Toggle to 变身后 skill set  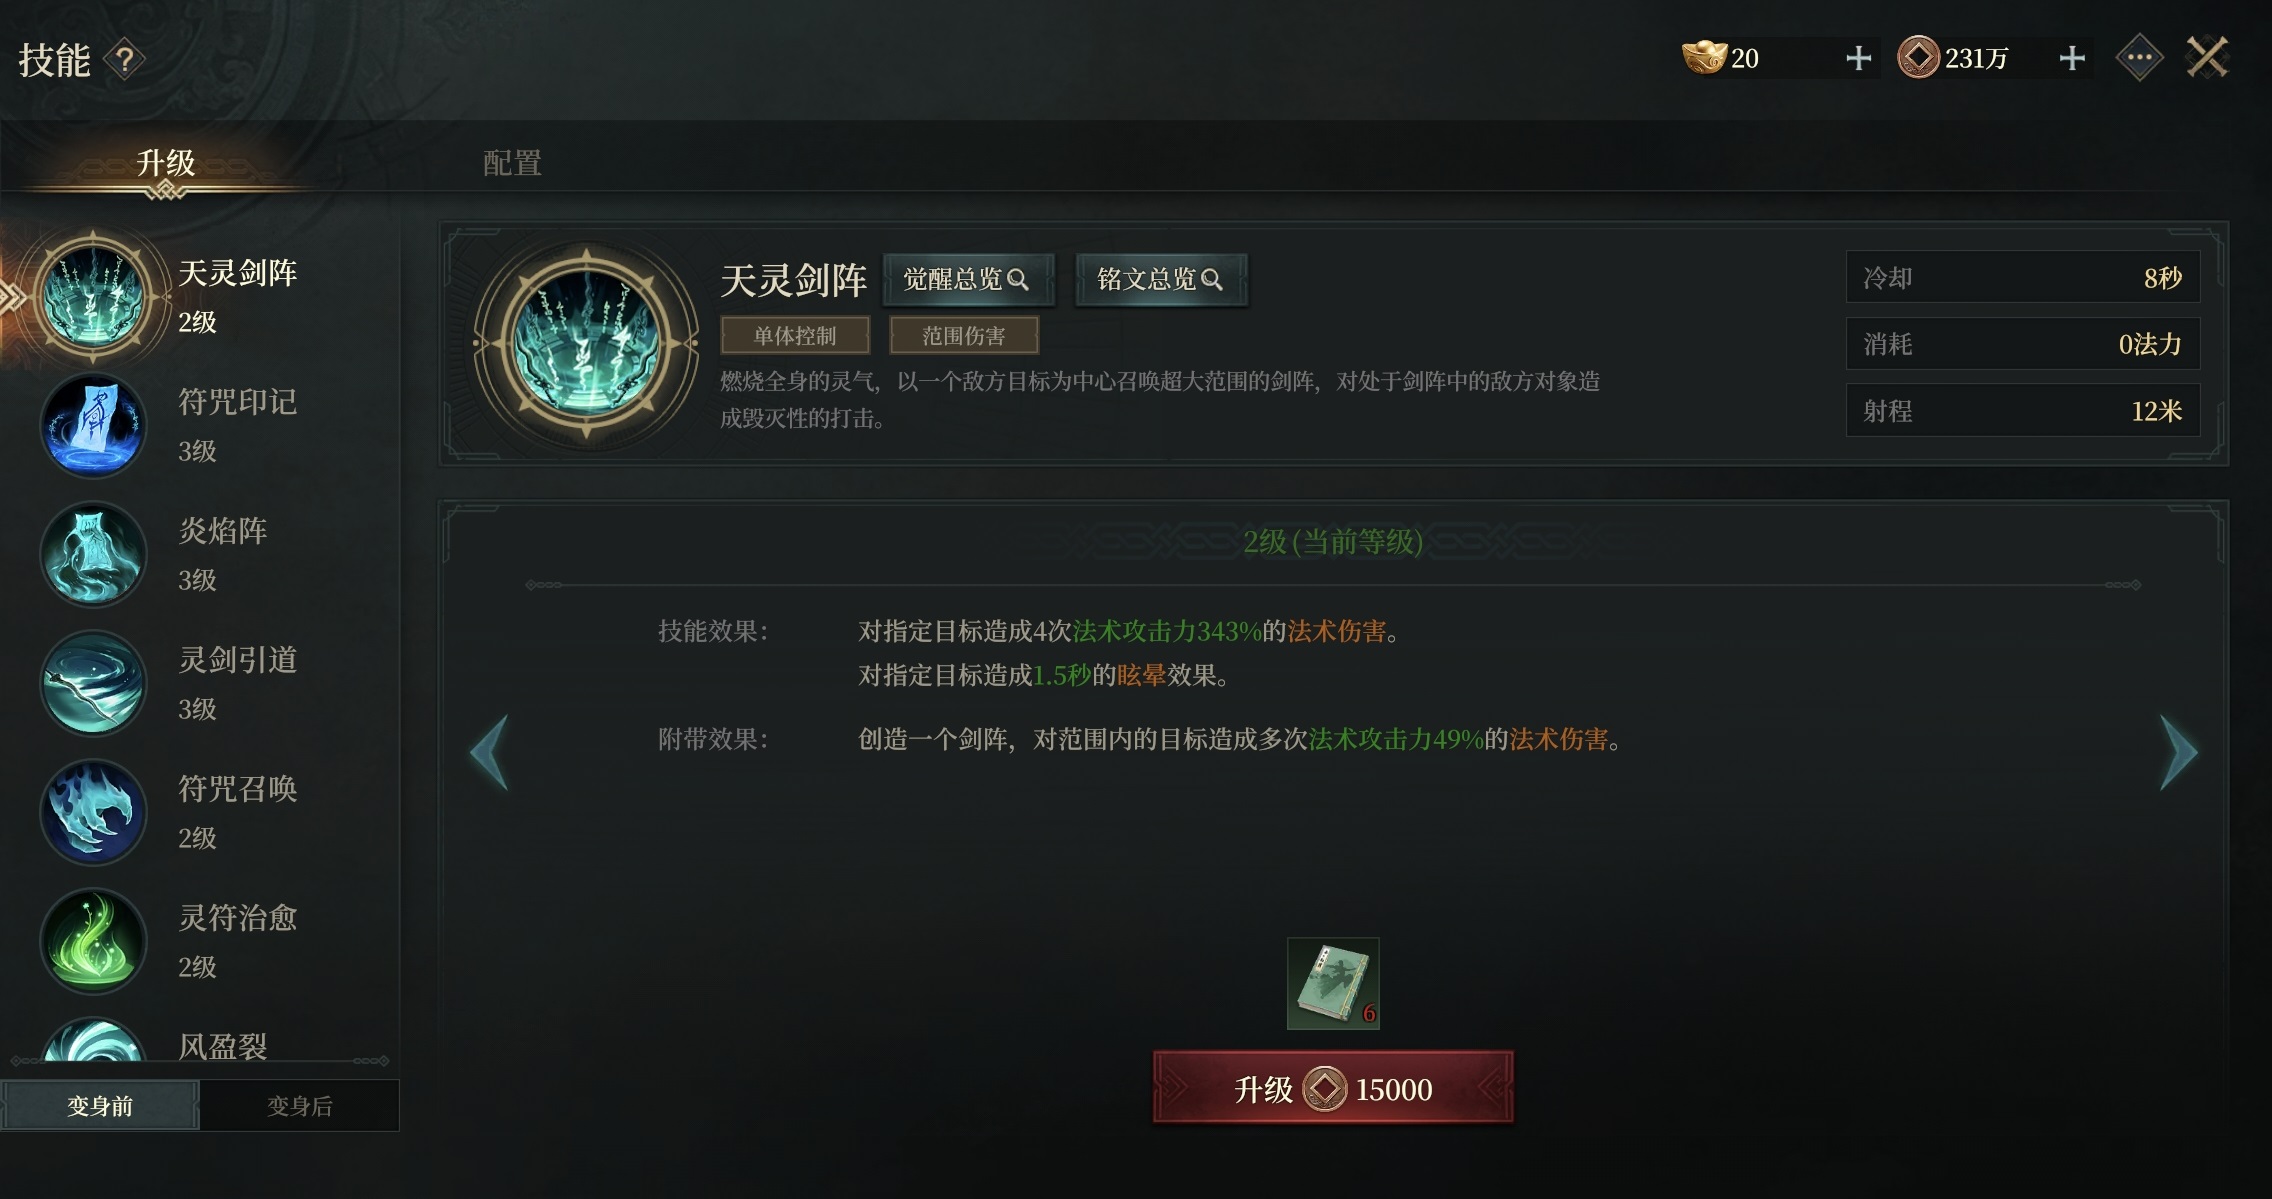pos(300,1105)
